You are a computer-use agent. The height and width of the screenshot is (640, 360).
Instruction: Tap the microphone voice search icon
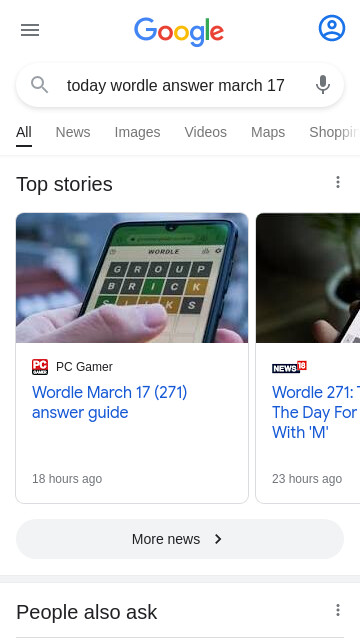point(322,85)
